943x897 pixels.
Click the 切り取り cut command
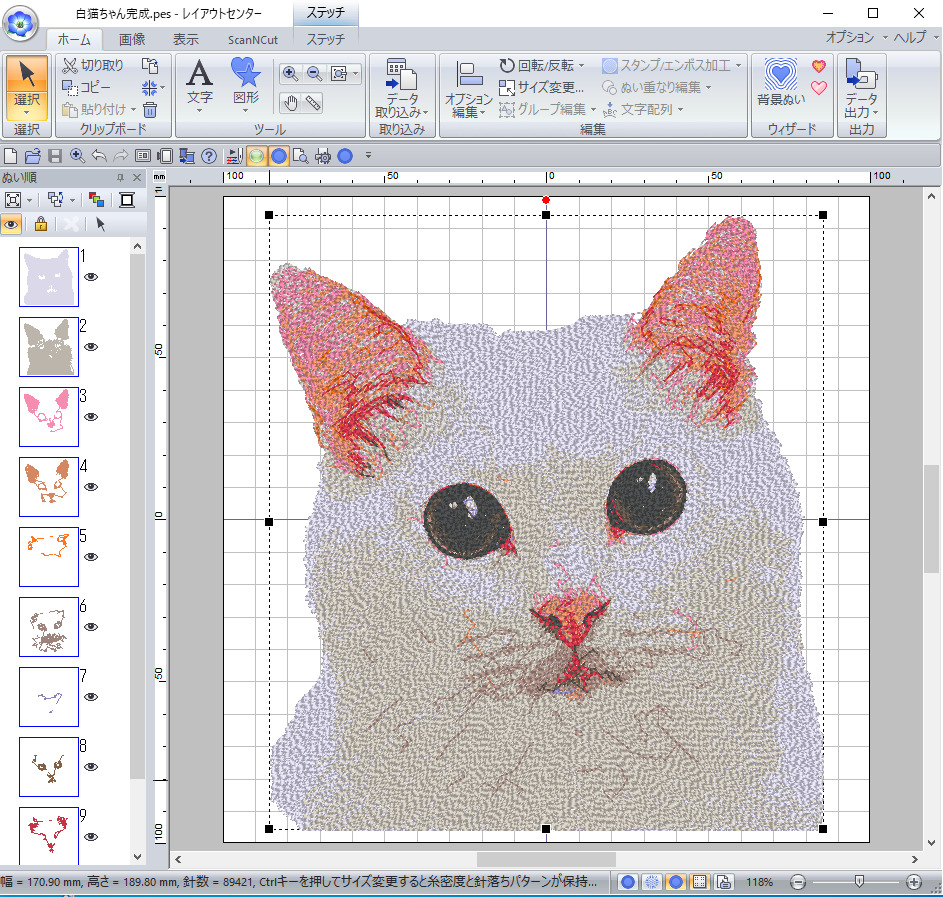[x=93, y=65]
